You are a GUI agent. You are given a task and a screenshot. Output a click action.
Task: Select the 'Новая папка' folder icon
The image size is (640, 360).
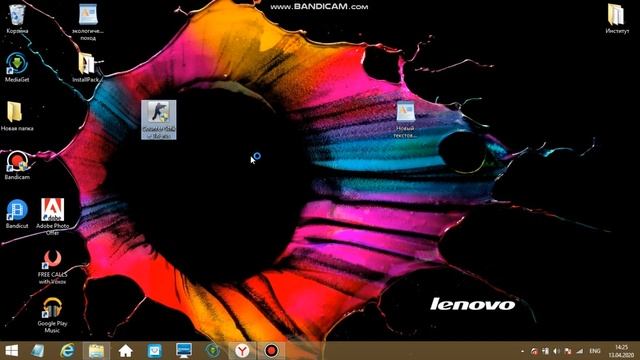click(x=17, y=116)
